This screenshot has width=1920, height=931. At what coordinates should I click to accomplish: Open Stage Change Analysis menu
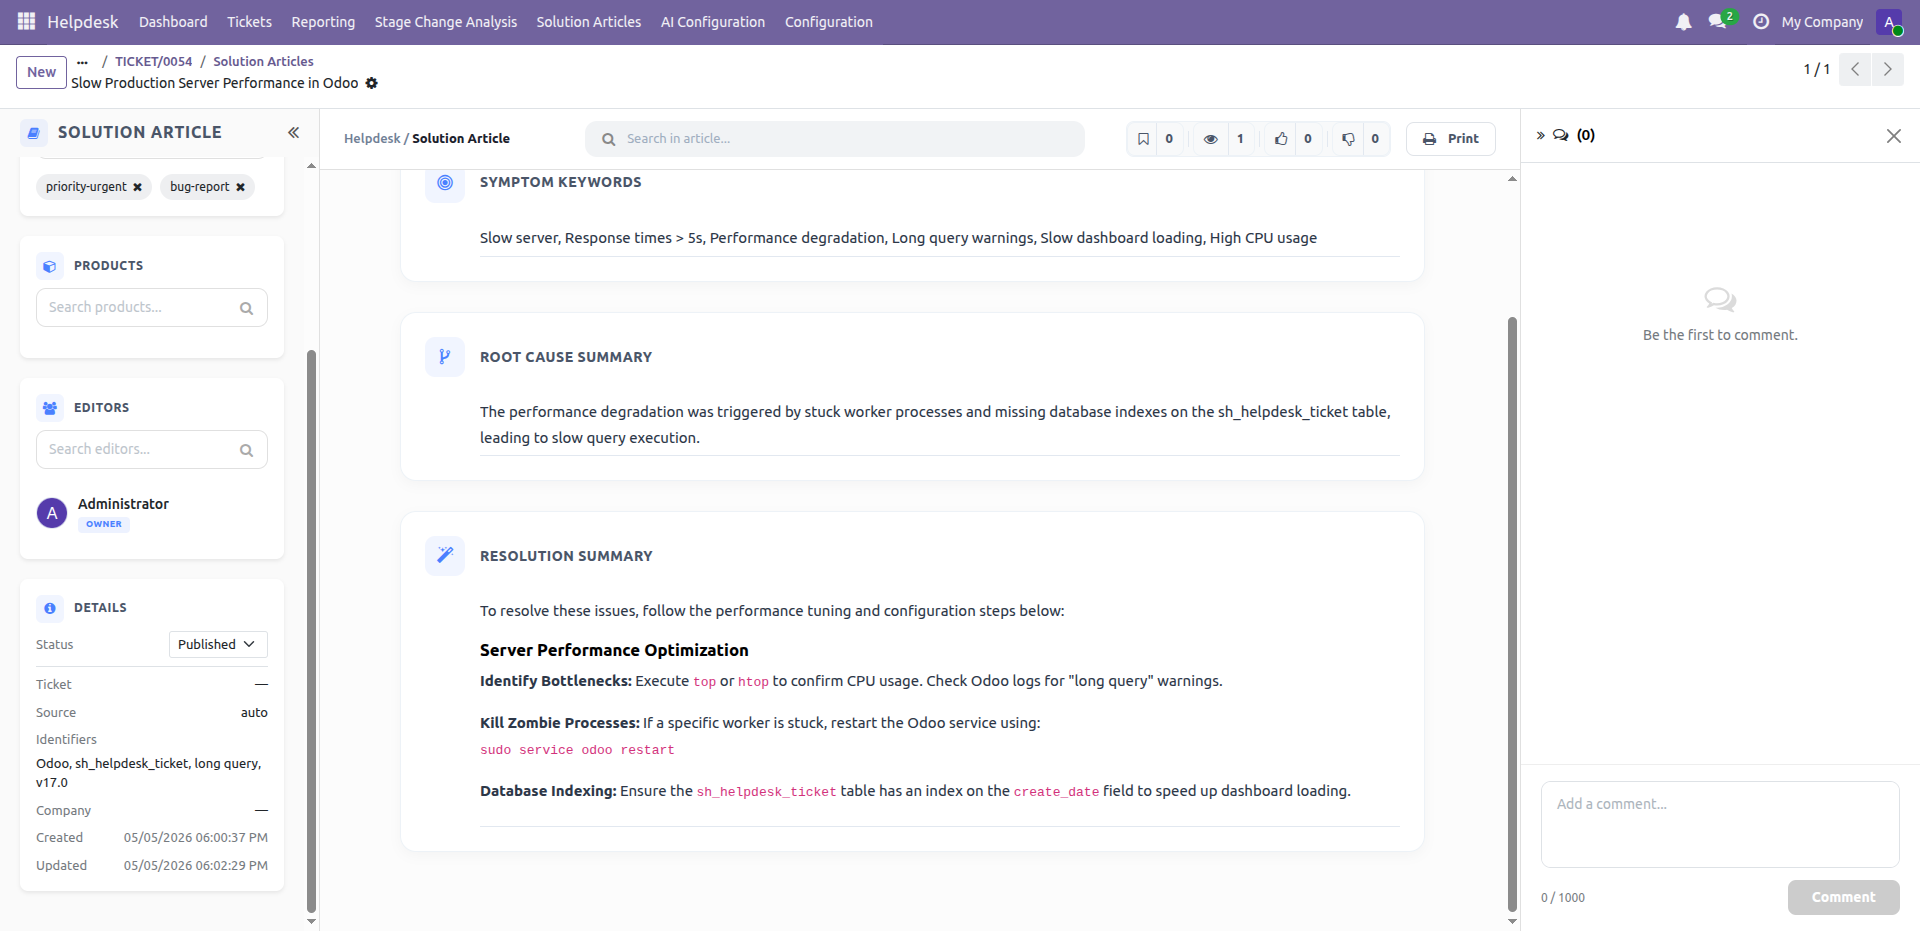pyautogui.click(x=446, y=22)
